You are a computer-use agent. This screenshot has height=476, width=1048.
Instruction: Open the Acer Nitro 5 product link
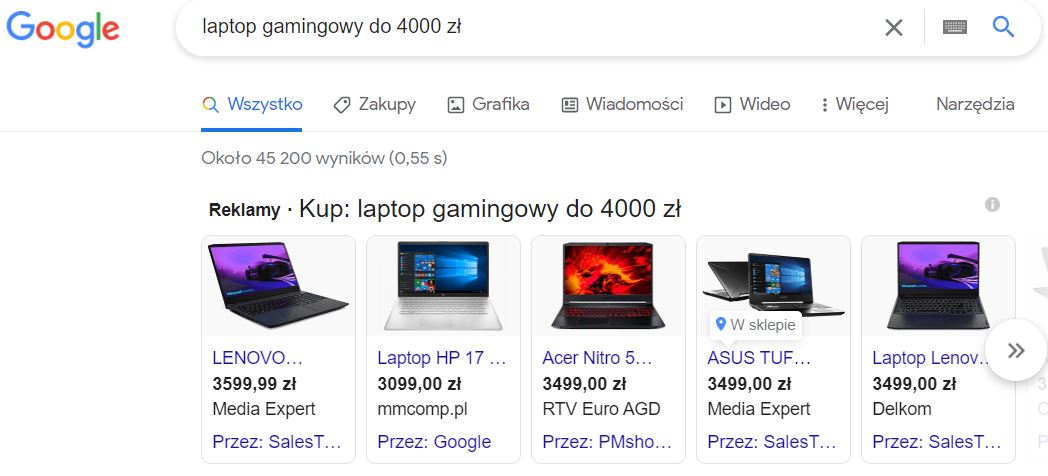coord(597,358)
